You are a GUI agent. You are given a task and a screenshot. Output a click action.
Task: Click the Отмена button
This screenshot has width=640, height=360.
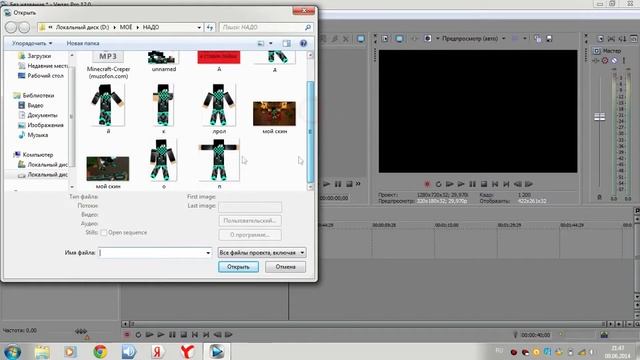[x=285, y=267]
